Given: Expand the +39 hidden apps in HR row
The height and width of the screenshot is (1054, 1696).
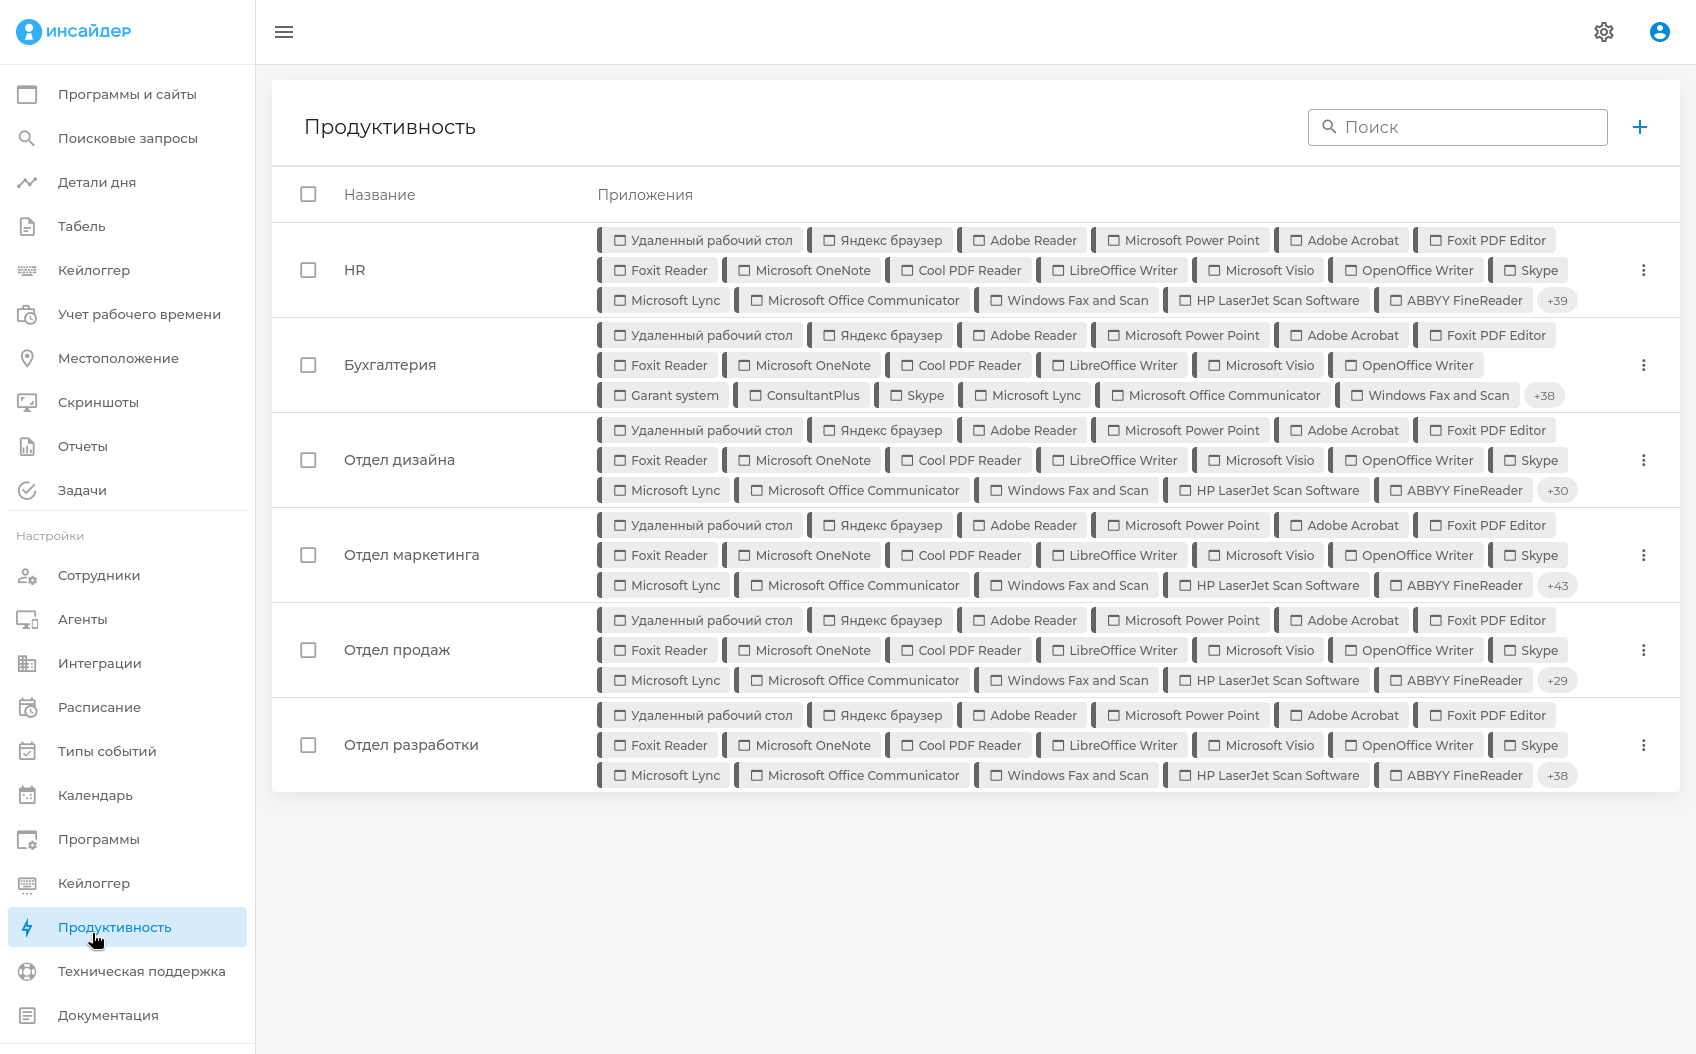Looking at the screenshot, I should tap(1557, 300).
